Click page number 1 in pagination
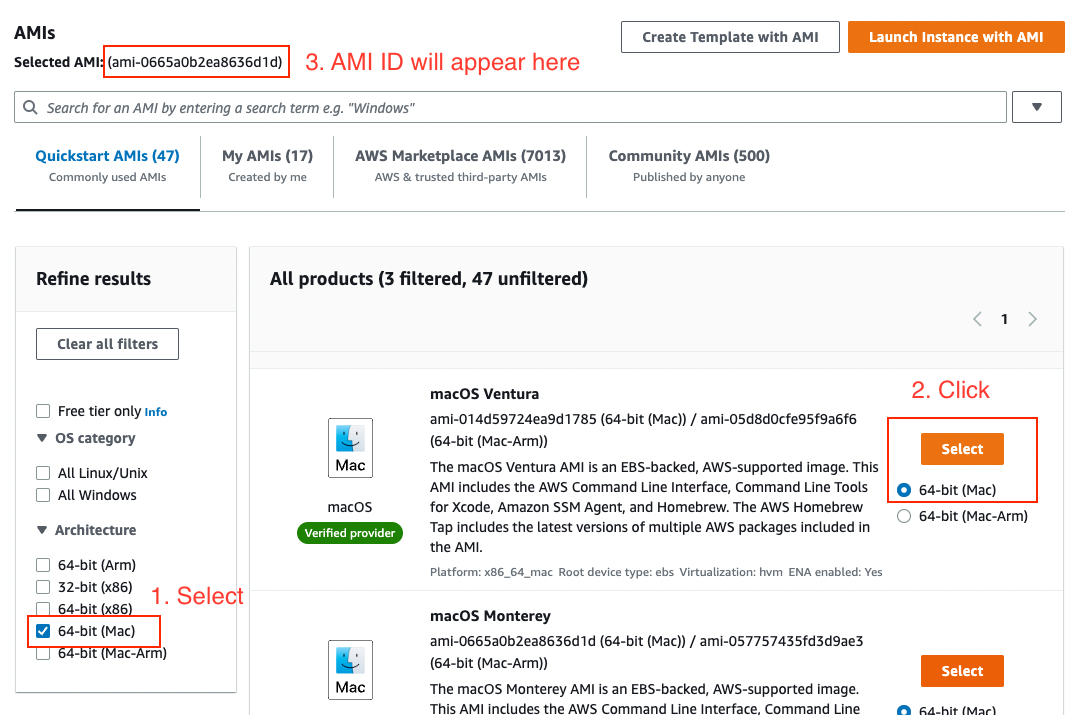The height and width of the screenshot is (715, 1076). coord(1005,319)
